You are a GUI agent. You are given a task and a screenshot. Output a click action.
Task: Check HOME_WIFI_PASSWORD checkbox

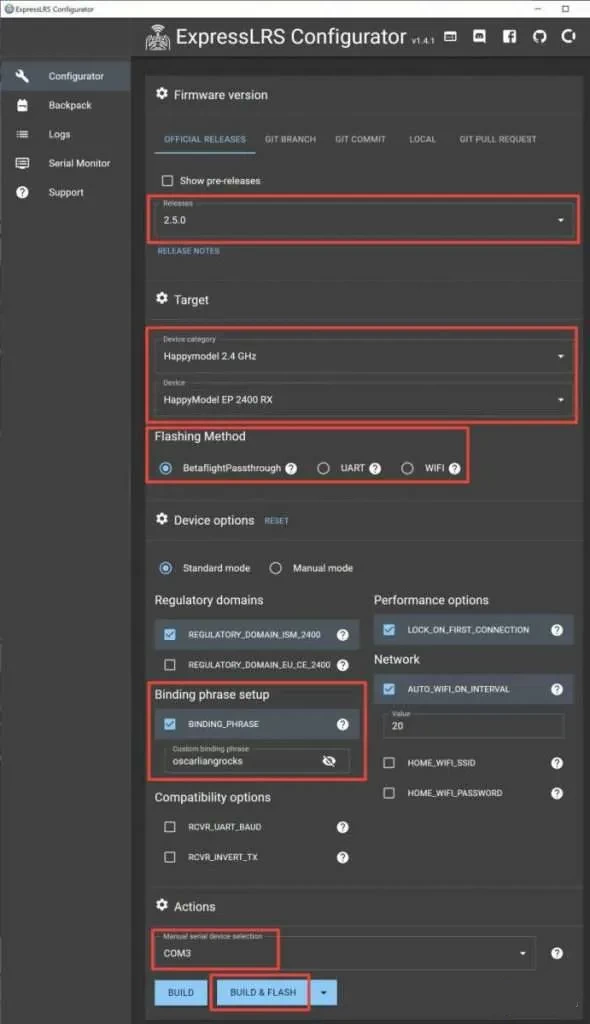pyautogui.click(x=389, y=793)
